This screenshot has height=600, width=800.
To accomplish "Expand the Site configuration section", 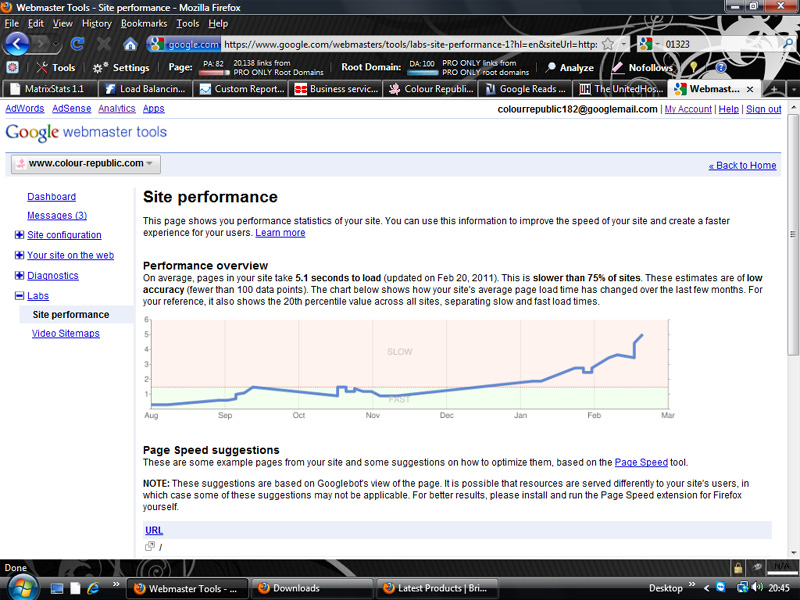I will [19, 235].
